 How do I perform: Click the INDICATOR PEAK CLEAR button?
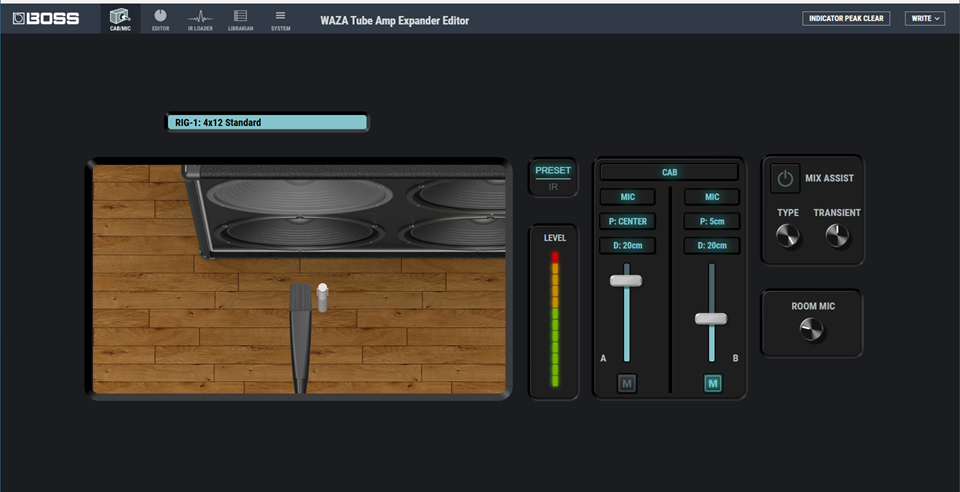click(x=846, y=18)
